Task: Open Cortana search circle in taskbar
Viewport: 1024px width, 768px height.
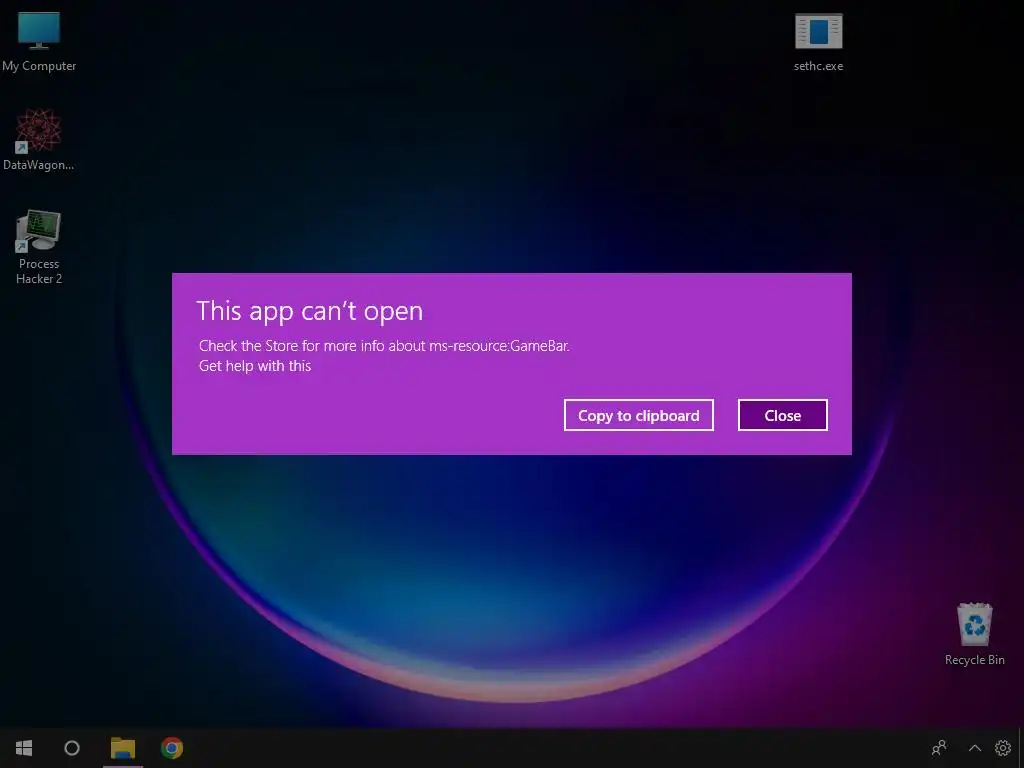Action: pos(72,748)
